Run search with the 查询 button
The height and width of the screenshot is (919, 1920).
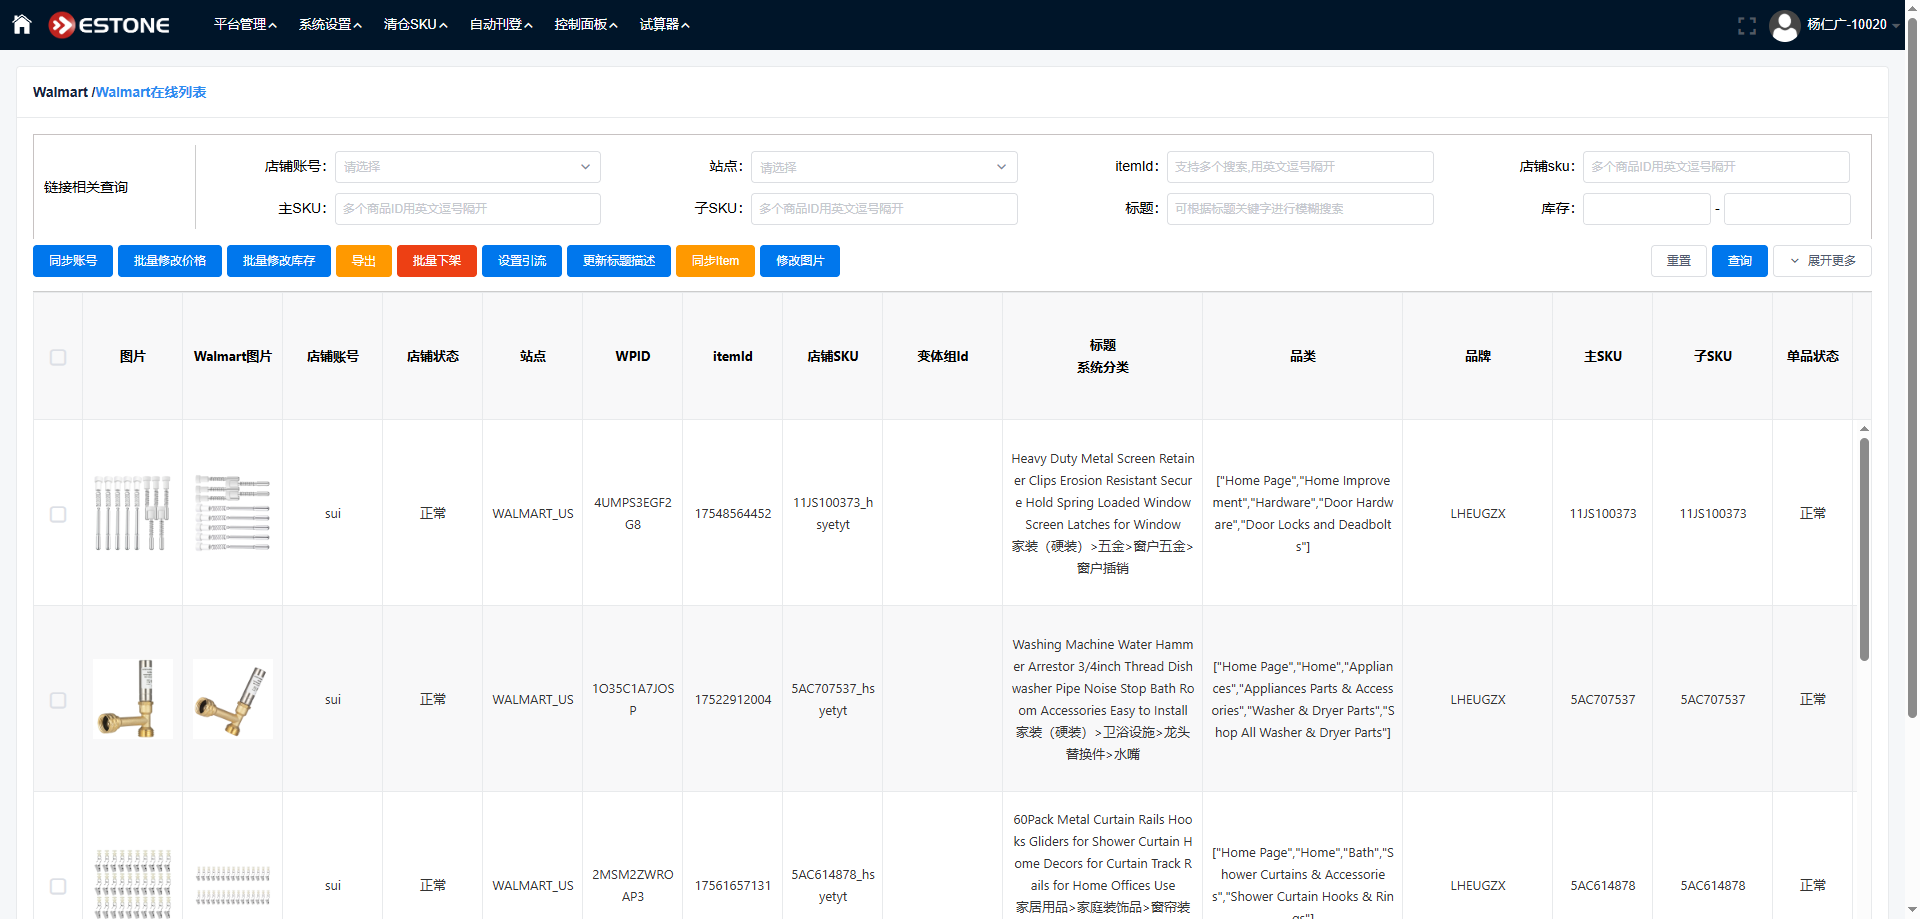click(1740, 261)
